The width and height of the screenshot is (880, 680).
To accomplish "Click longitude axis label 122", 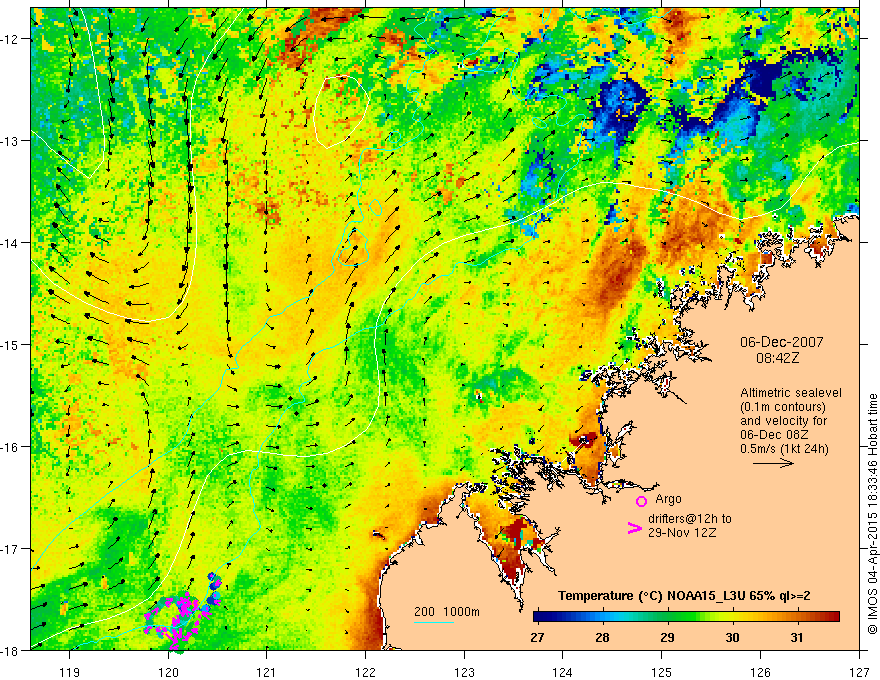I will [365, 672].
